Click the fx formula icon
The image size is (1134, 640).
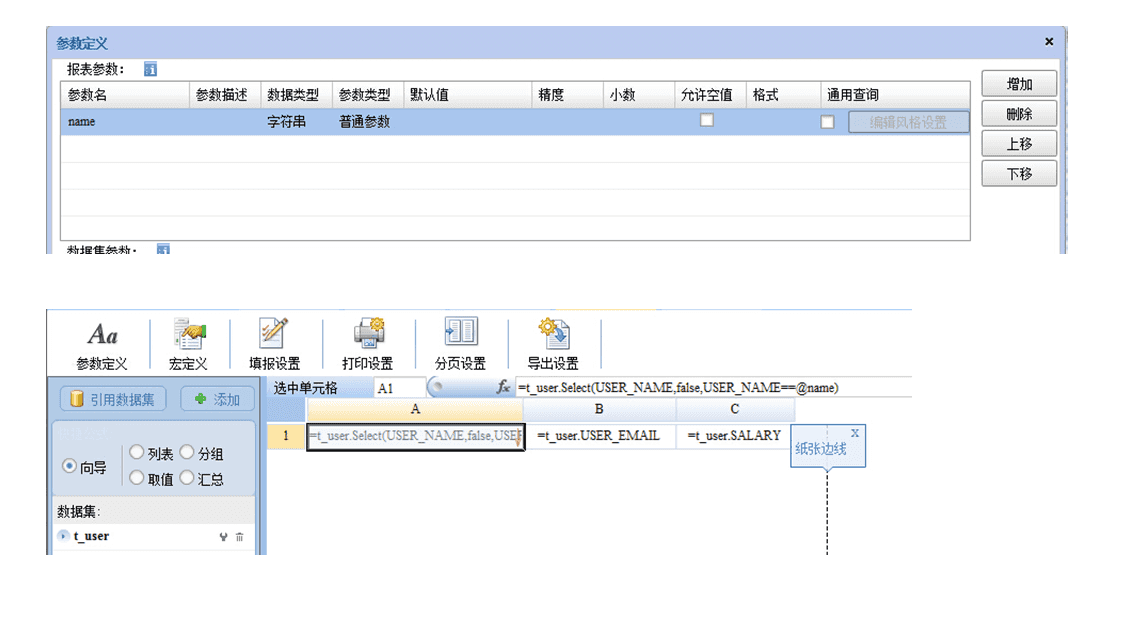click(503, 388)
